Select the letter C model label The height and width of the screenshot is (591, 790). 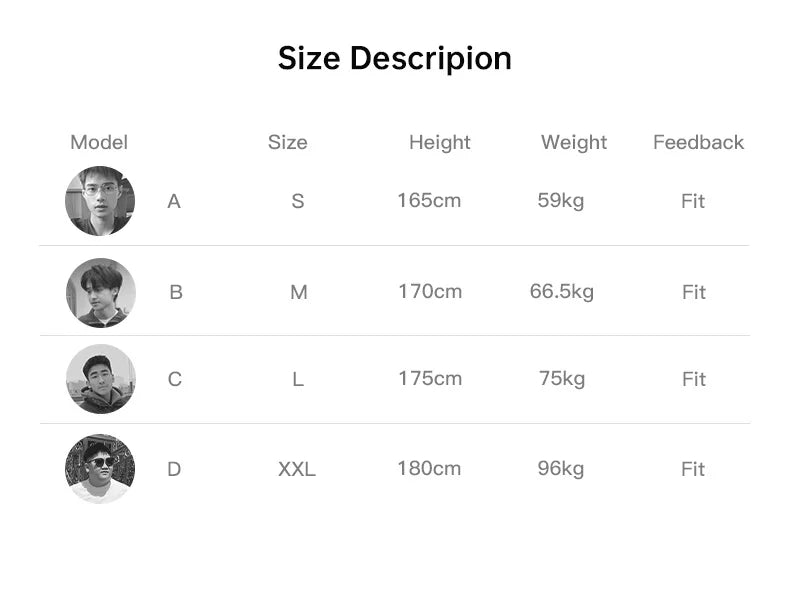point(175,379)
